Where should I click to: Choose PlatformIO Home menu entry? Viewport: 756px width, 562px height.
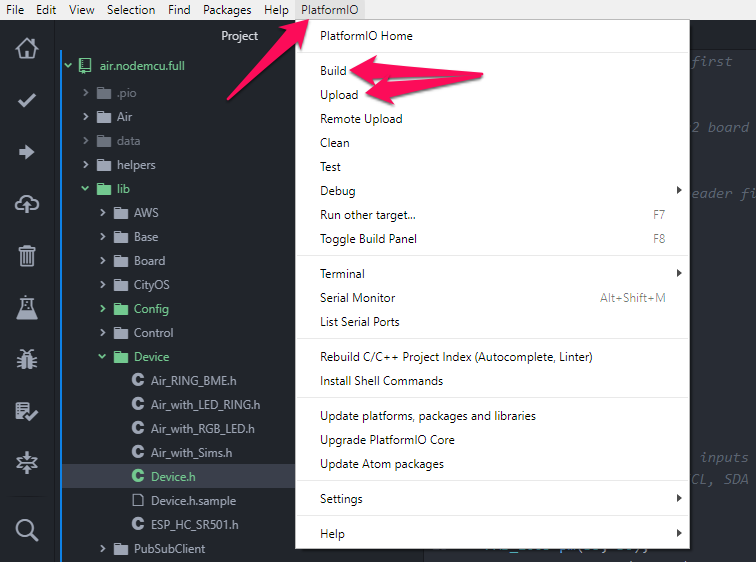point(492,36)
